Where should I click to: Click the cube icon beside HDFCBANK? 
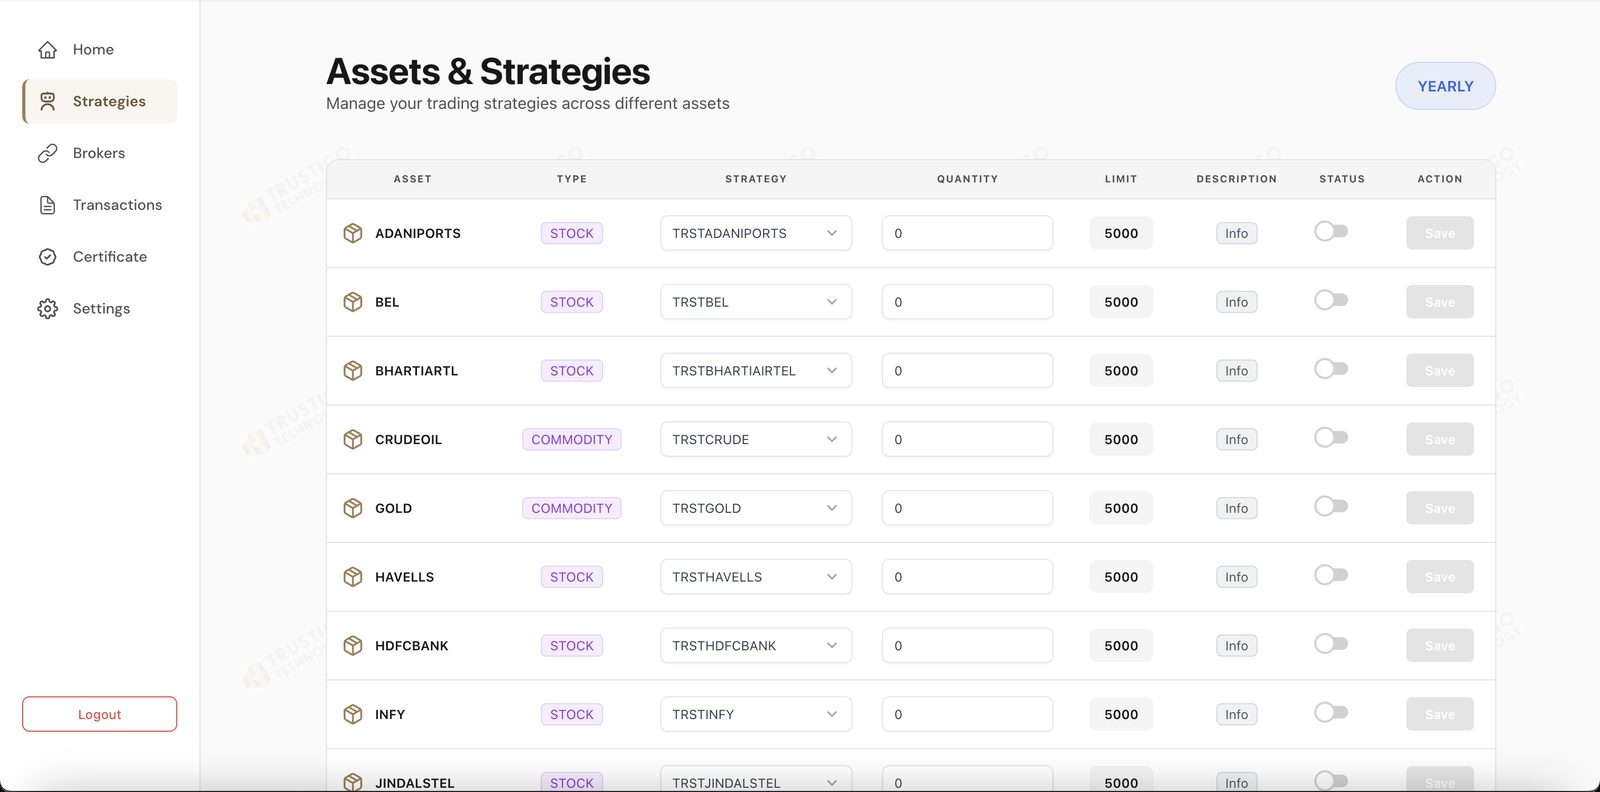pos(353,646)
